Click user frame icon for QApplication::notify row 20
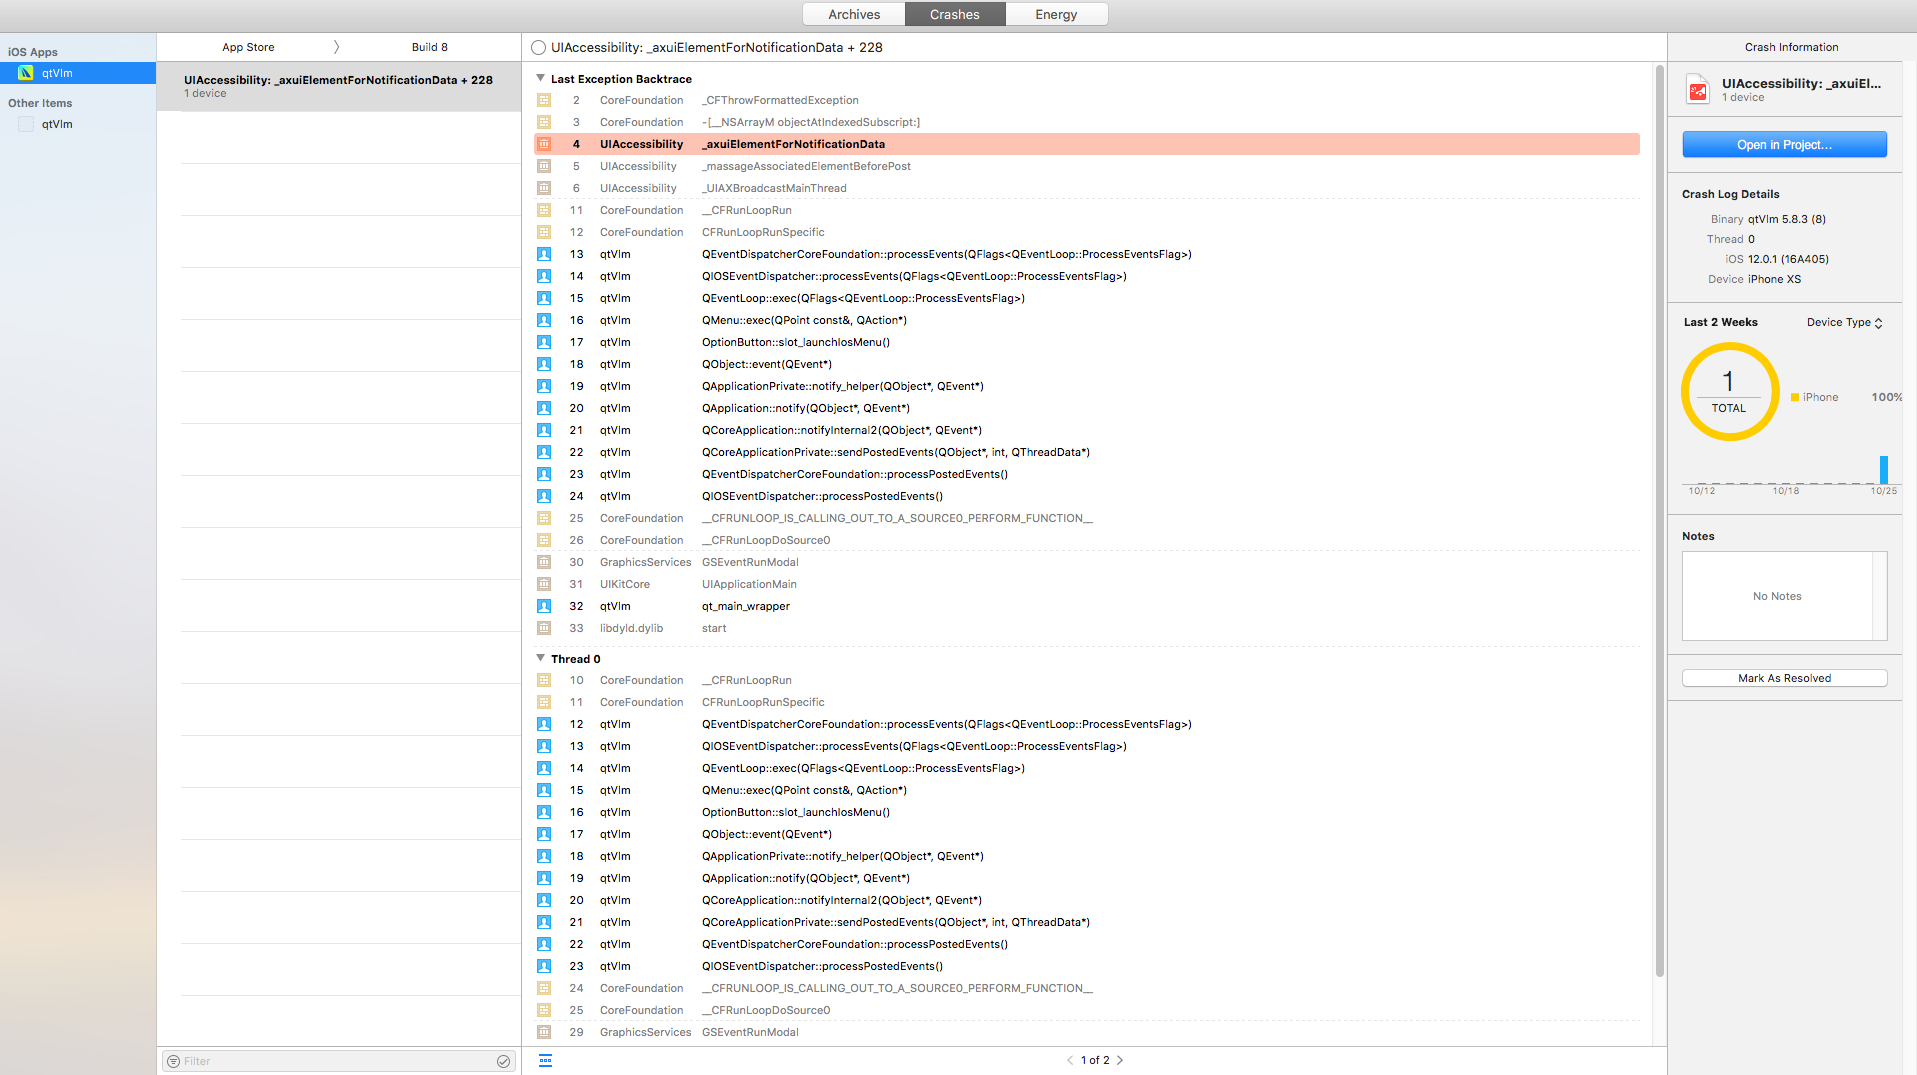The height and width of the screenshot is (1075, 1917). [544, 408]
